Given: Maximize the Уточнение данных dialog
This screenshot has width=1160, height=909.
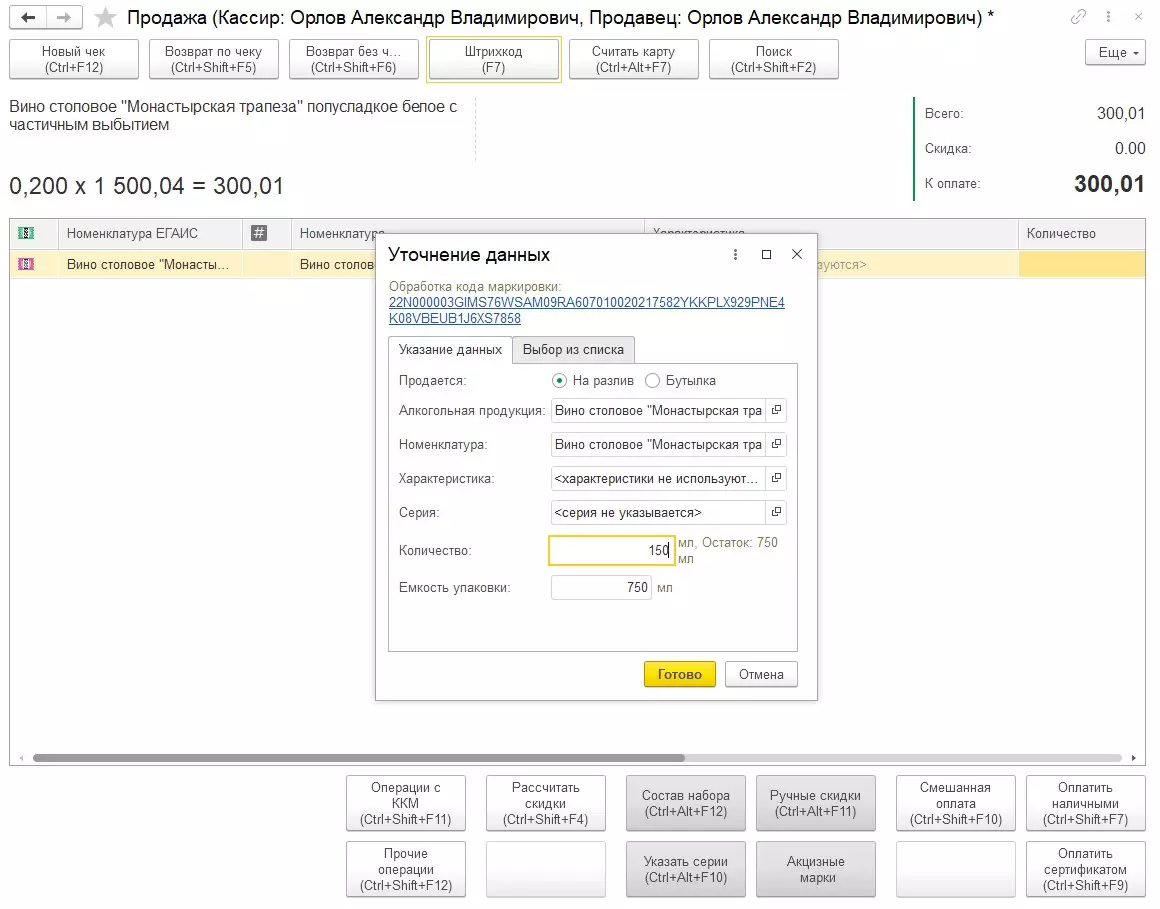Looking at the screenshot, I should [766, 254].
